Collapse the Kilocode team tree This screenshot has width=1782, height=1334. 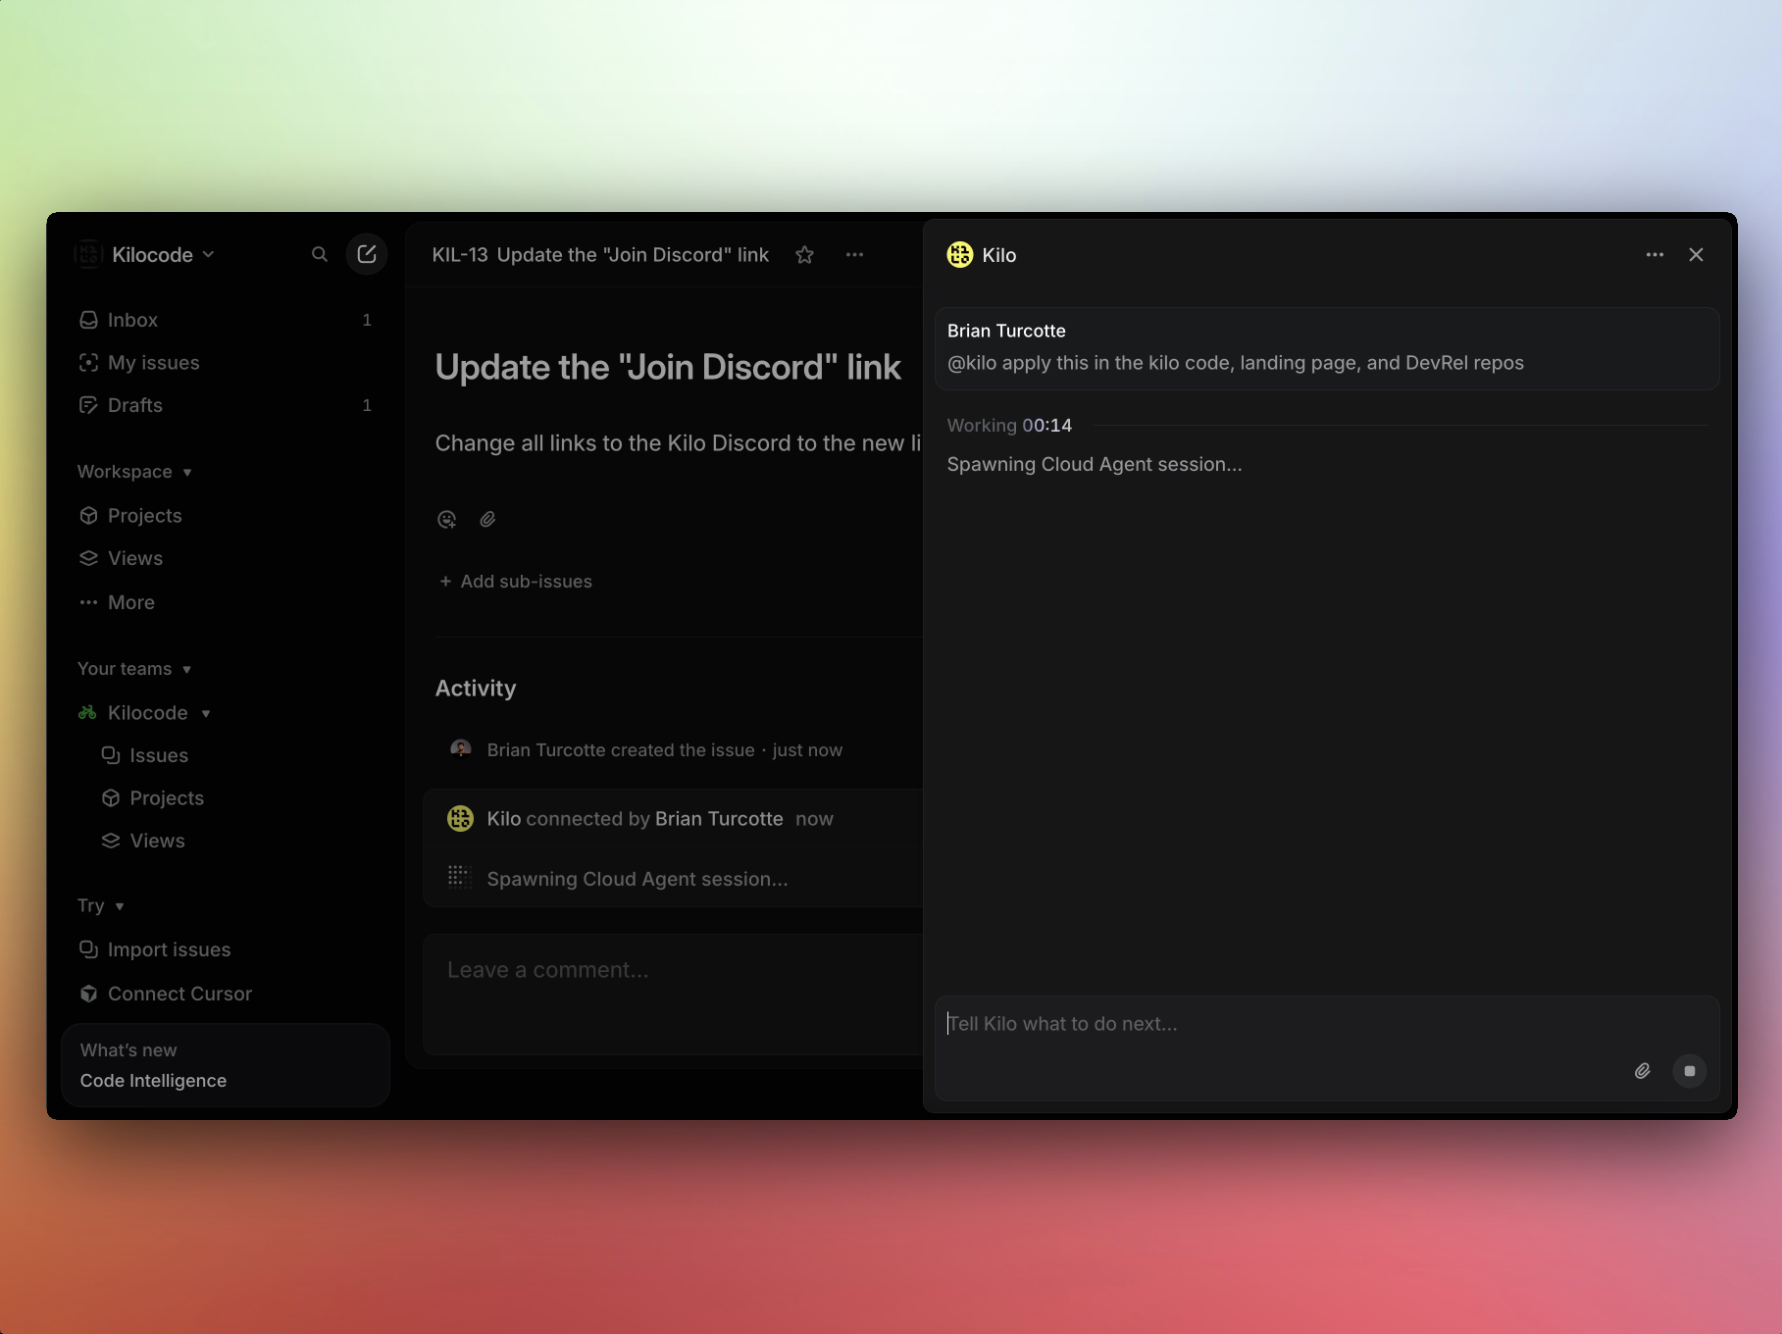206,713
